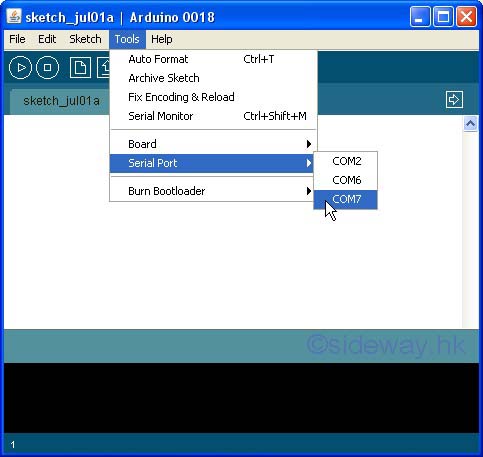Minimize the Arduino window

(x=420, y=17)
